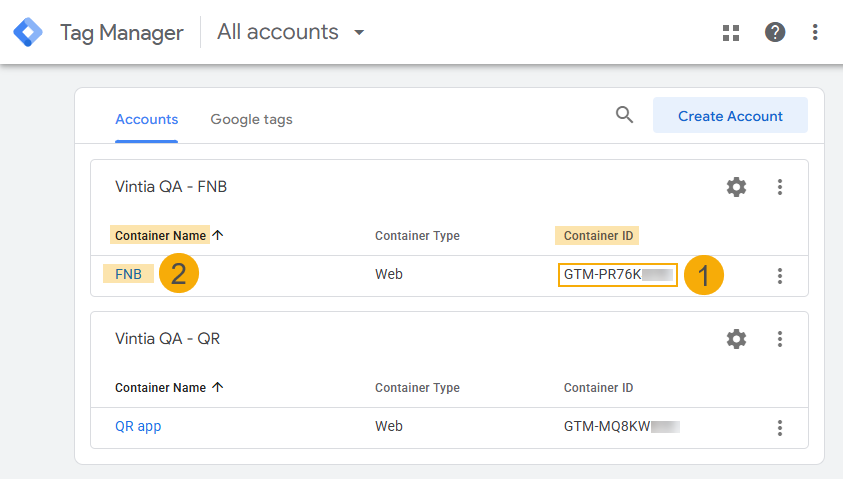Click the Tag Manager title text

(122, 33)
